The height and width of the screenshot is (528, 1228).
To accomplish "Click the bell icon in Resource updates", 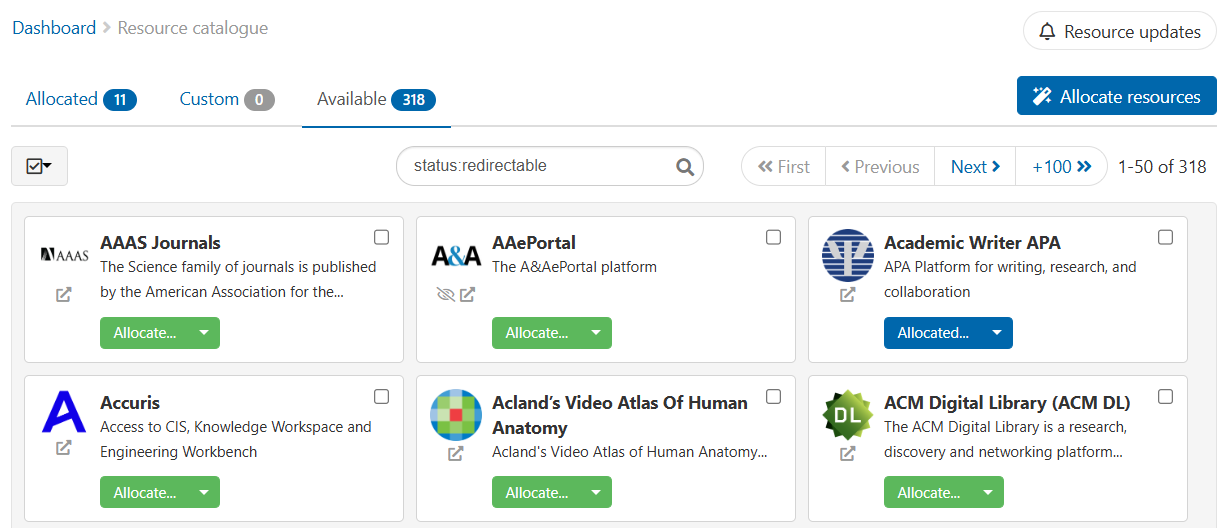I will point(1047,32).
